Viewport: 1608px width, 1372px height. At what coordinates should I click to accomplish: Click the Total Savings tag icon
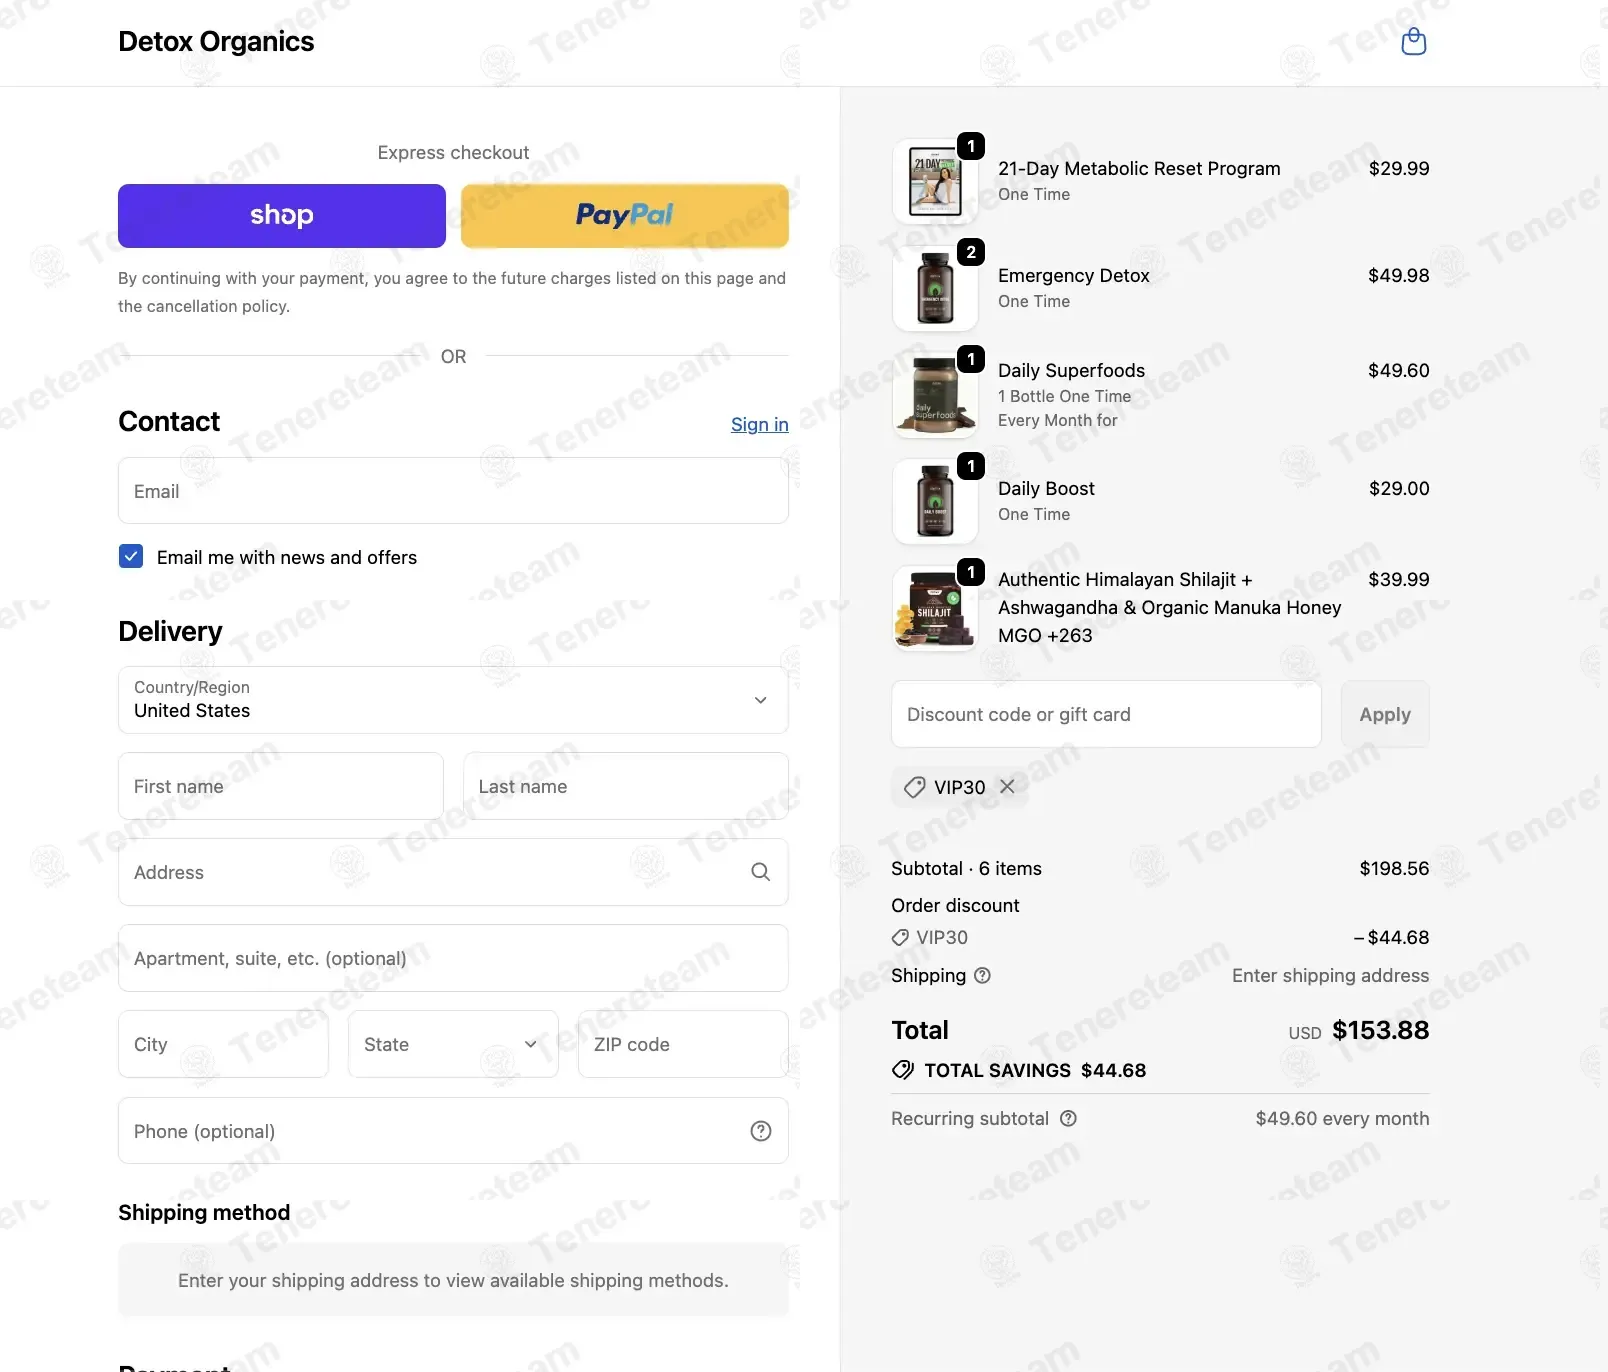(903, 1070)
